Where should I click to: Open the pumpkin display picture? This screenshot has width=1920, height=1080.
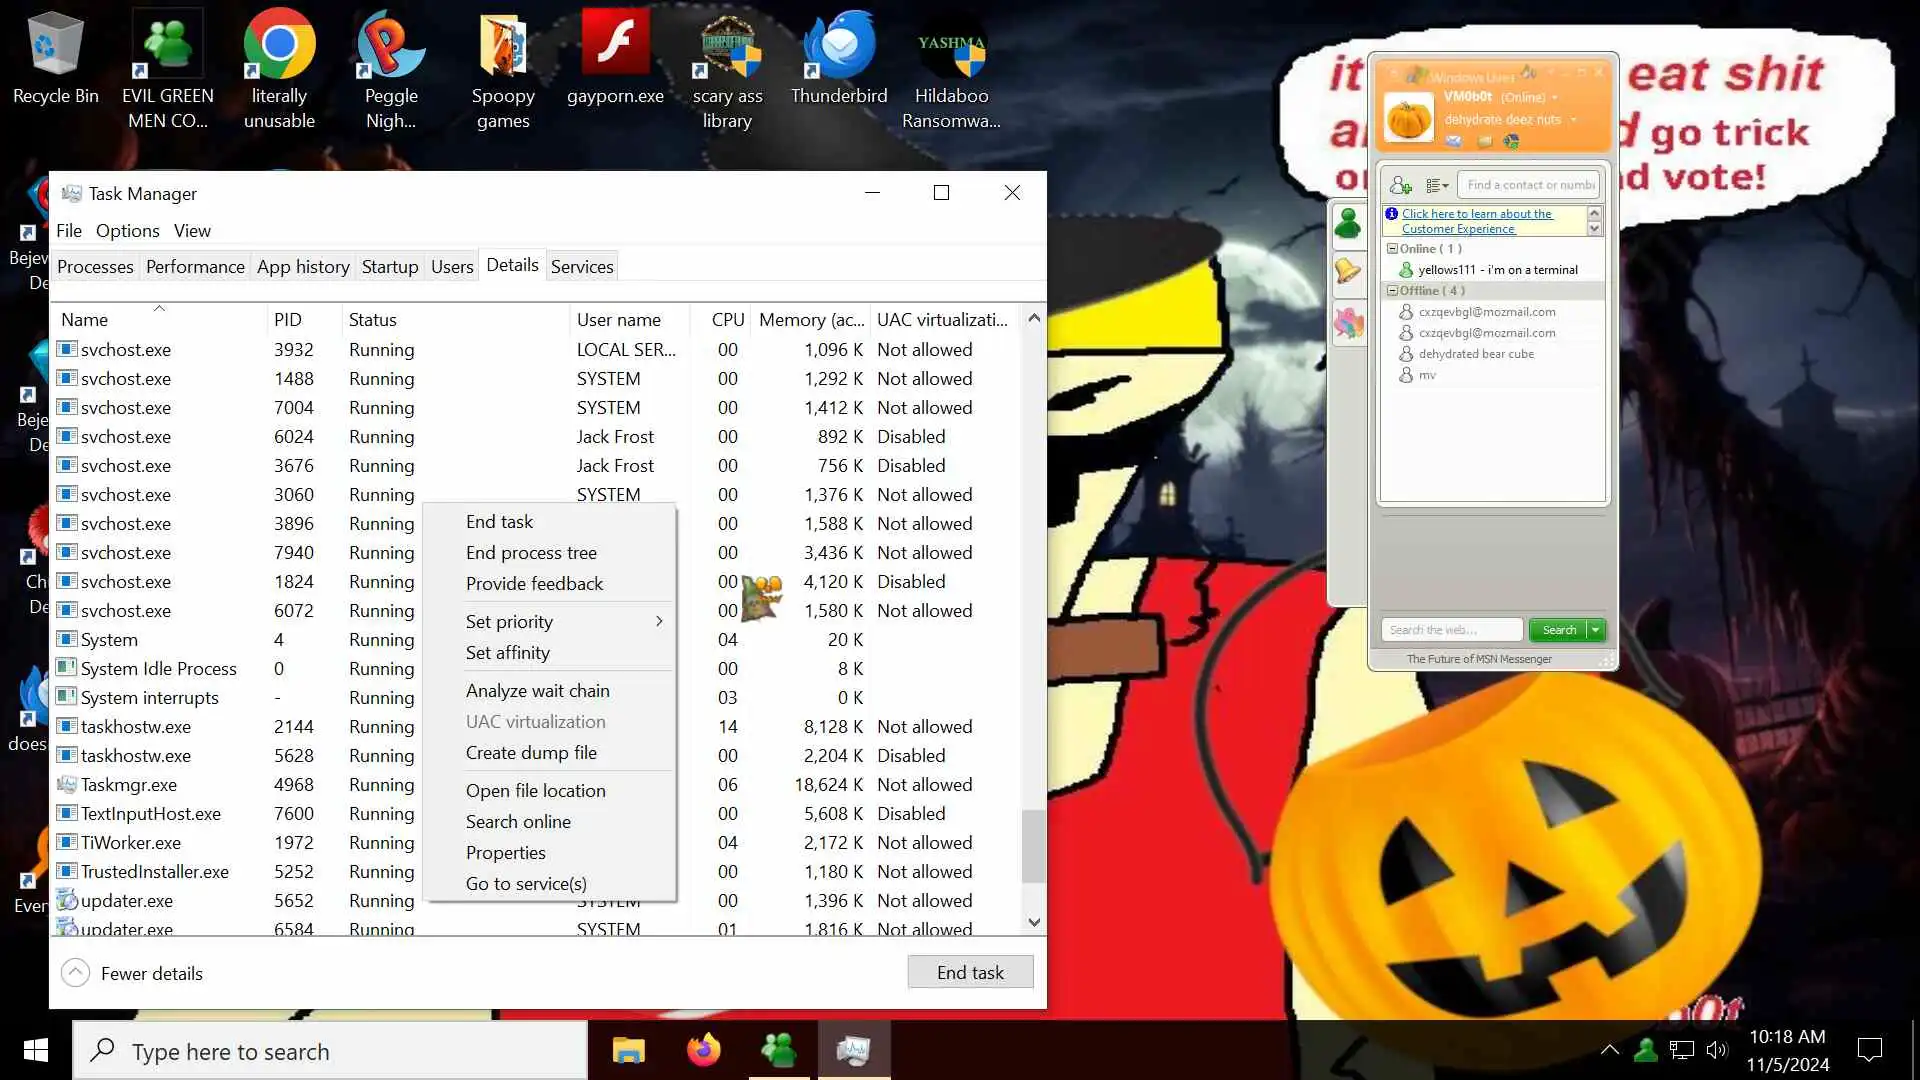(1408, 119)
